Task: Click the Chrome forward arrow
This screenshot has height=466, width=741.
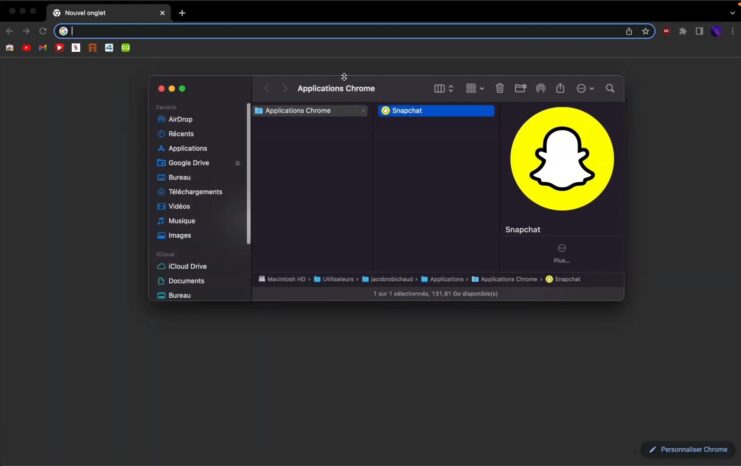Action: 26,31
